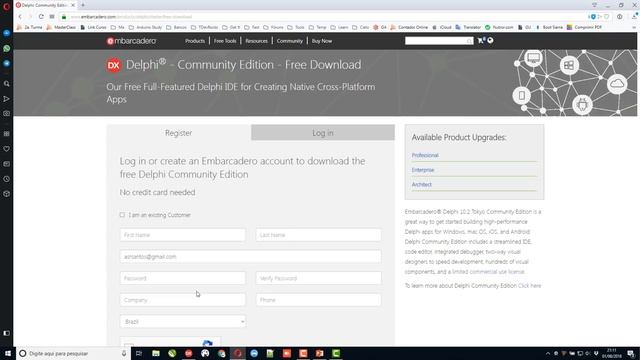This screenshot has width=640, height=360.
Task: Show hidden system tray icons
Action: point(548,353)
